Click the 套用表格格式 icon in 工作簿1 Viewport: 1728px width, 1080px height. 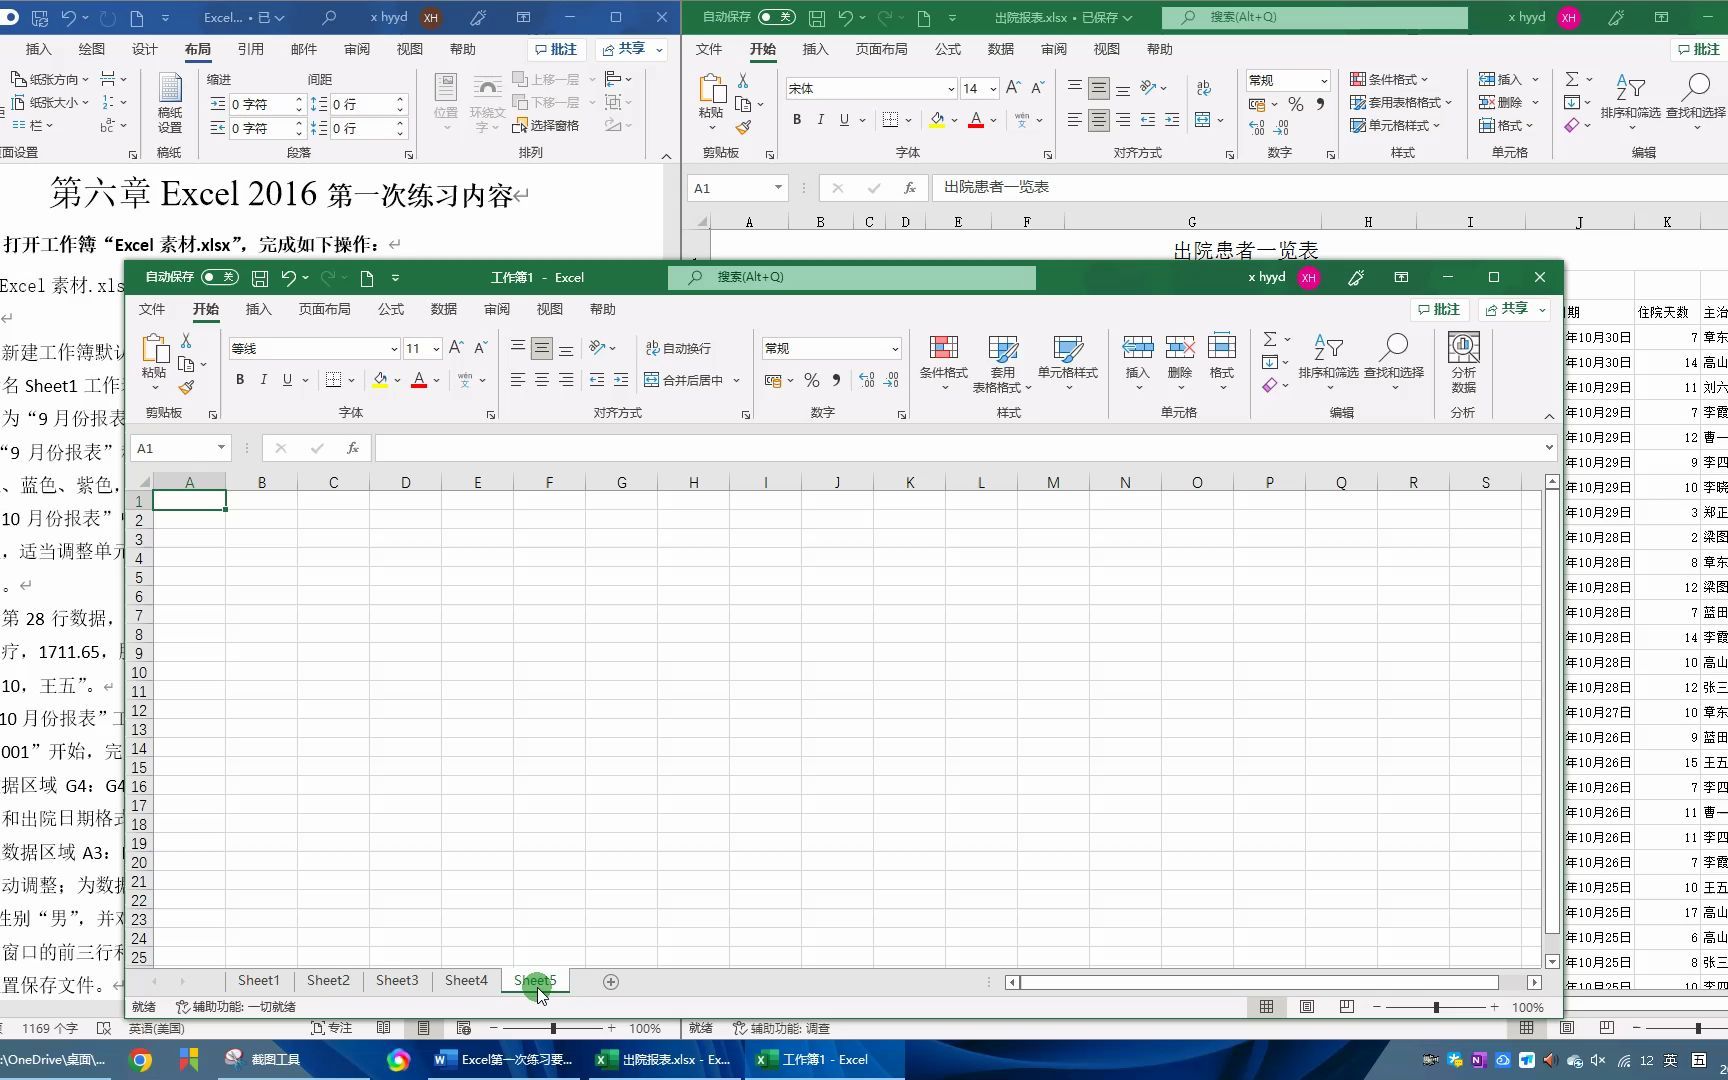(x=1002, y=348)
